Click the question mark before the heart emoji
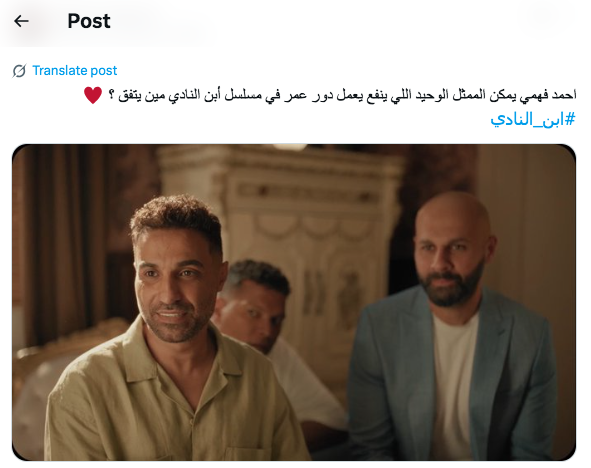The height and width of the screenshot is (468, 591). pyautogui.click(x=112, y=95)
